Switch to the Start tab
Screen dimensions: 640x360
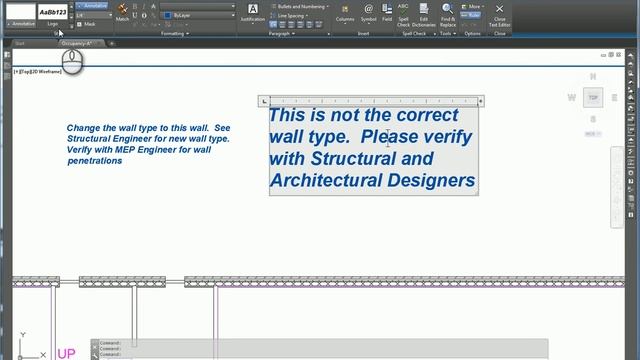point(20,43)
